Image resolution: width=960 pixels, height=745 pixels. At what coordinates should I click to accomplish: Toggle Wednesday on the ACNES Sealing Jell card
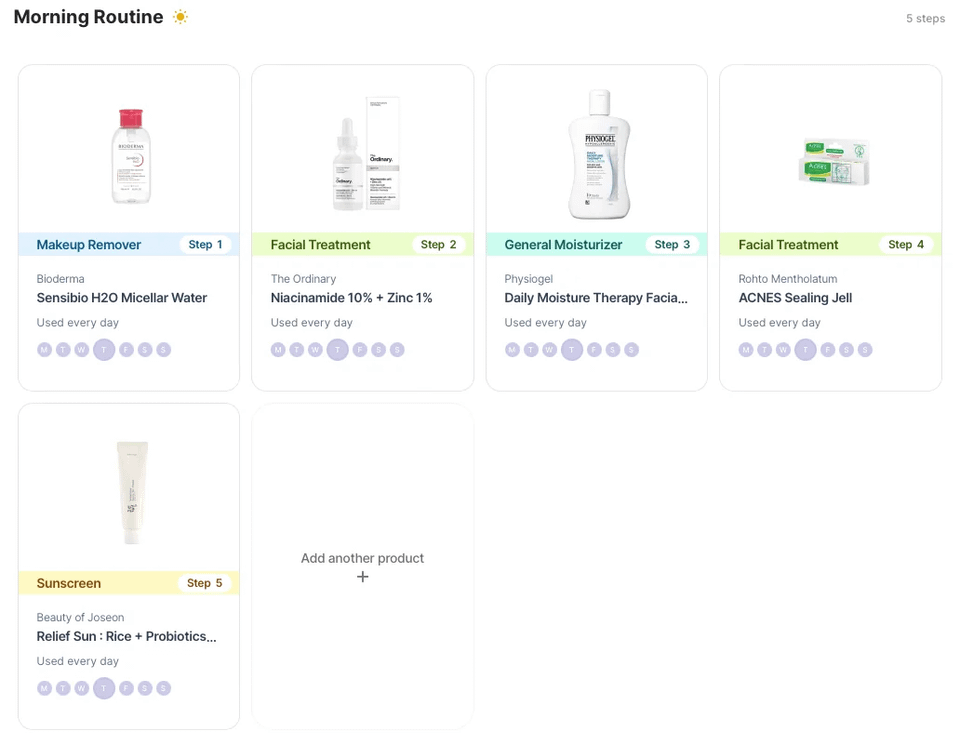[783, 350]
